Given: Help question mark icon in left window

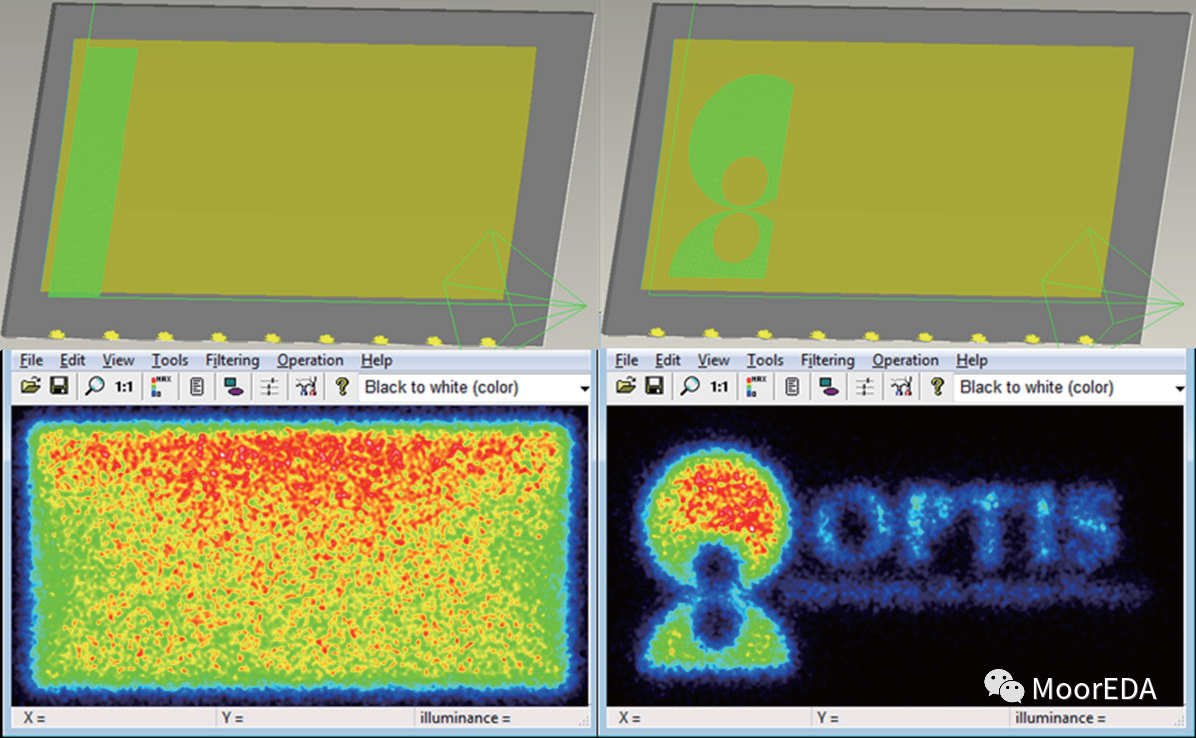Looking at the screenshot, I should [x=342, y=387].
